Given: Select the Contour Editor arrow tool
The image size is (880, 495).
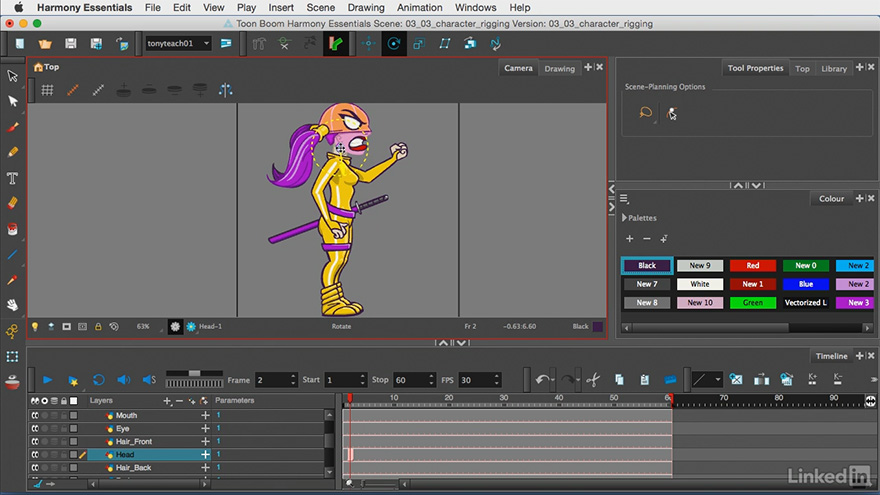Looking at the screenshot, I should (12, 101).
